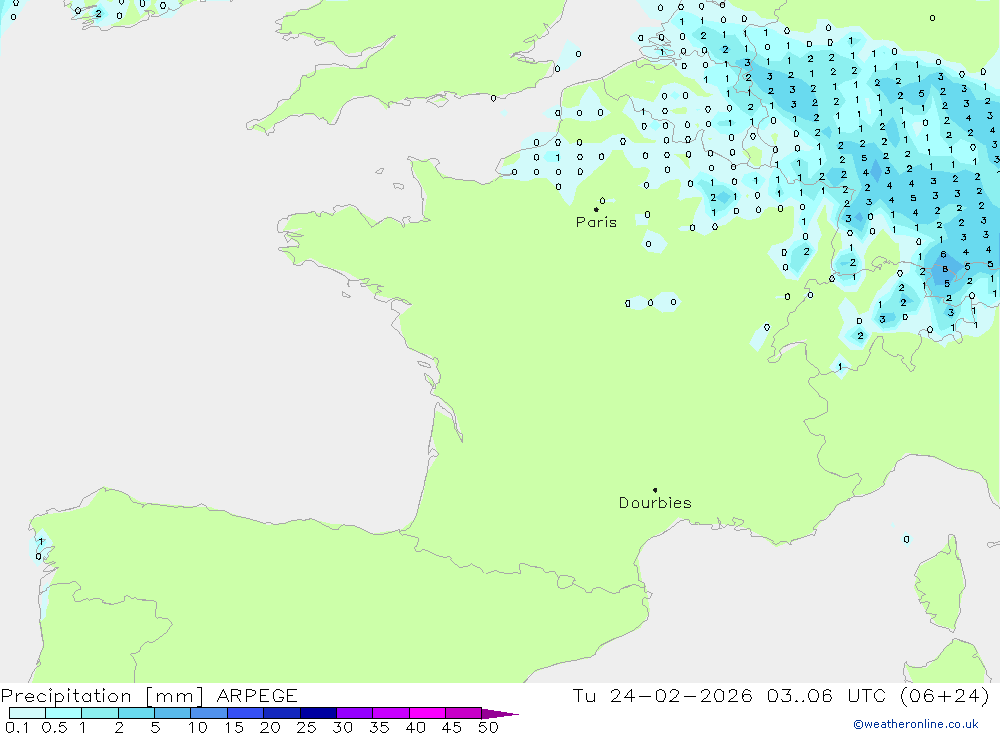Click the 'Tu 24-02-2026' date text
Image resolution: width=1000 pixels, height=733 pixels.
(663, 696)
